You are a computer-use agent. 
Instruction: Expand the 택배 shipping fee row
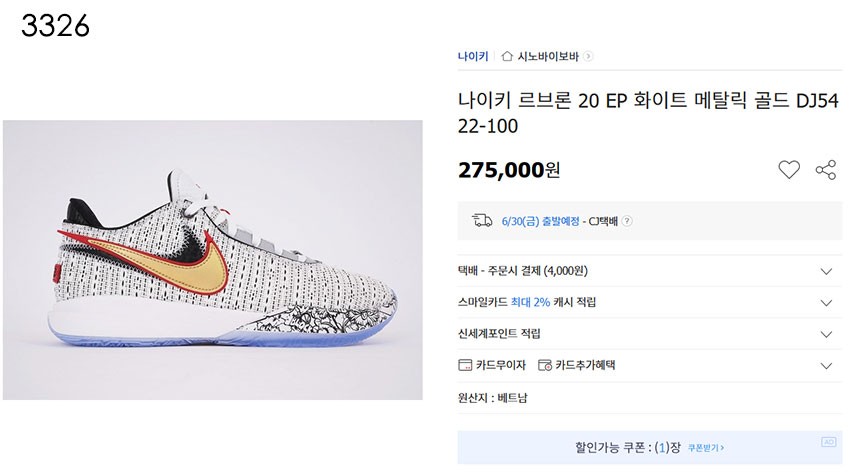coord(826,271)
